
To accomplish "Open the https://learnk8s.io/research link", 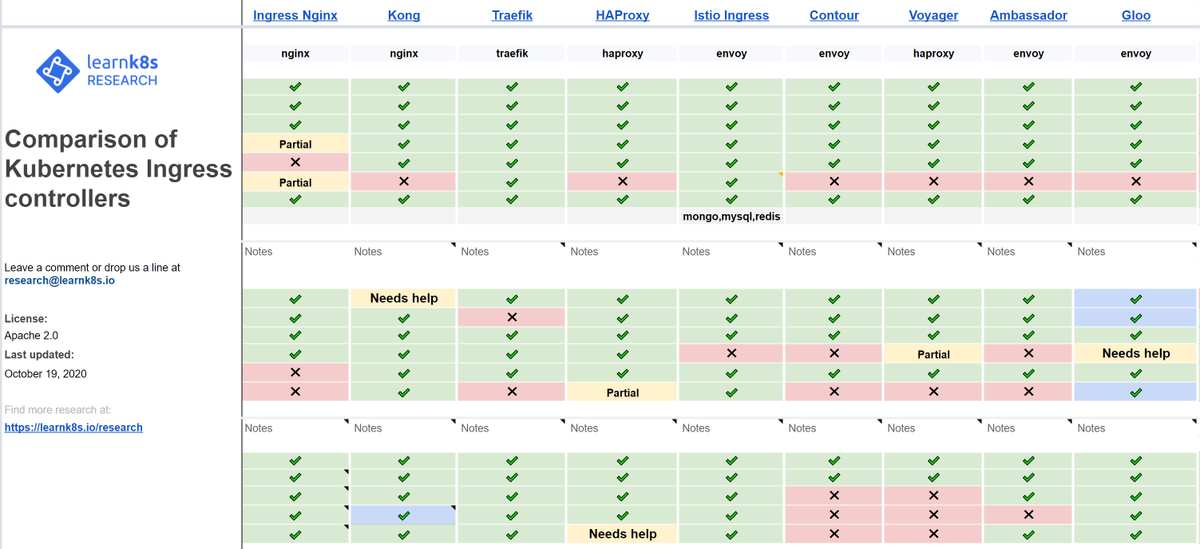I will (73, 427).
